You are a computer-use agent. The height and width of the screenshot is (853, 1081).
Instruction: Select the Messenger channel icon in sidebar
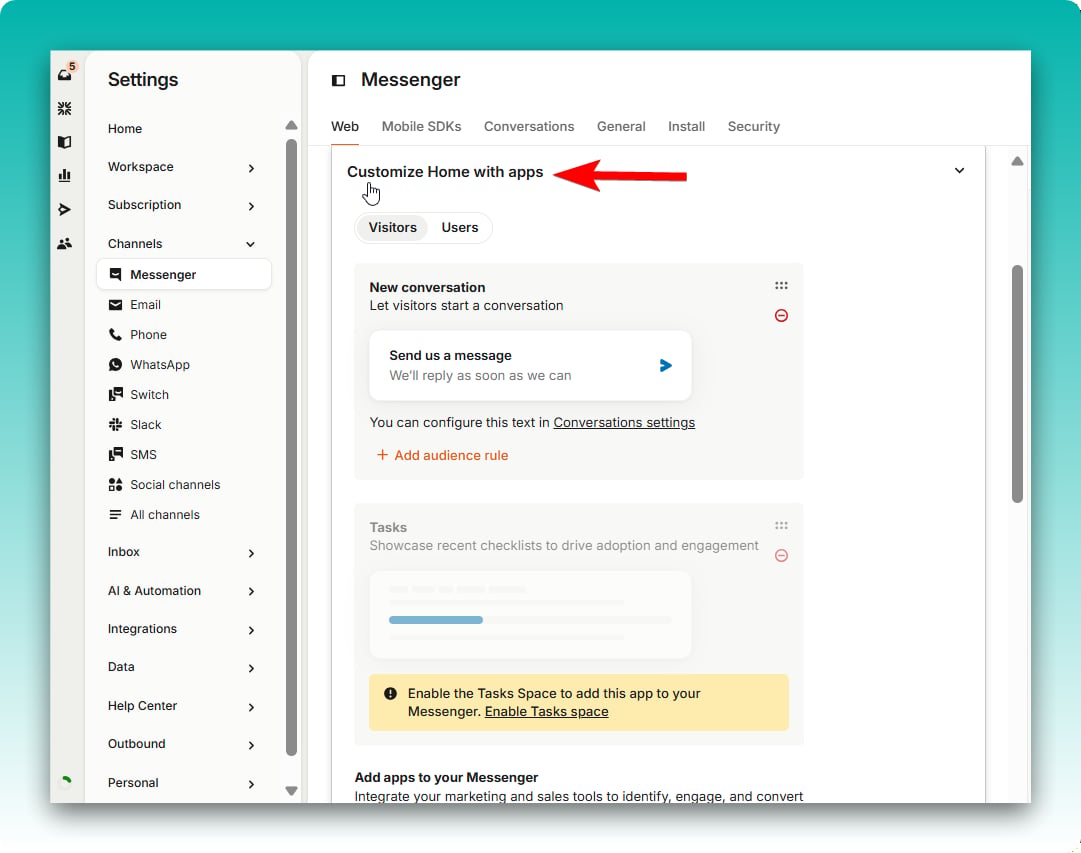115,274
